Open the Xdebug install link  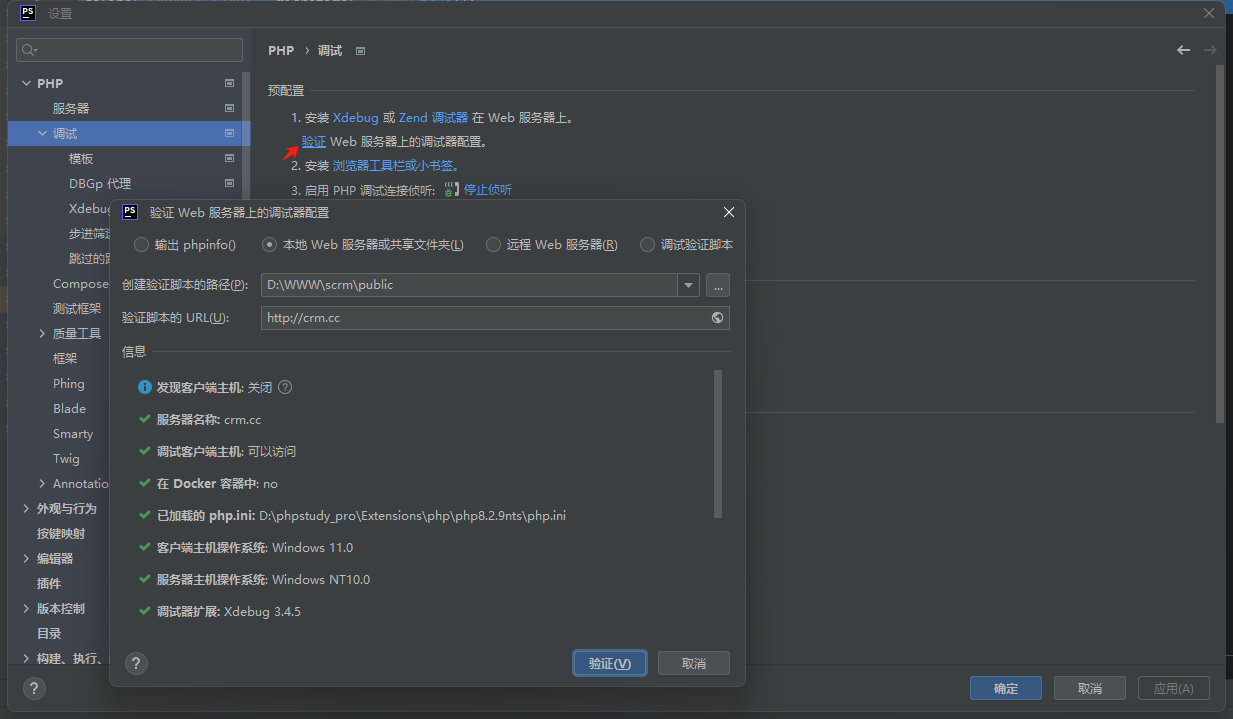[x=355, y=118]
